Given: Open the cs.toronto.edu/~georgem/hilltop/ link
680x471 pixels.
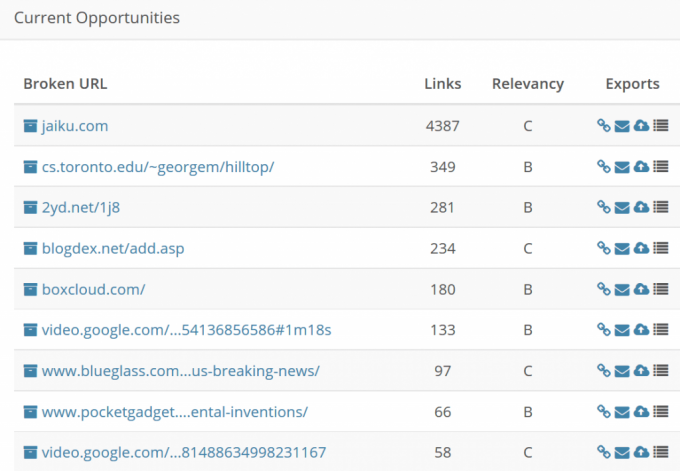Looking at the screenshot, I should (158, 167).
